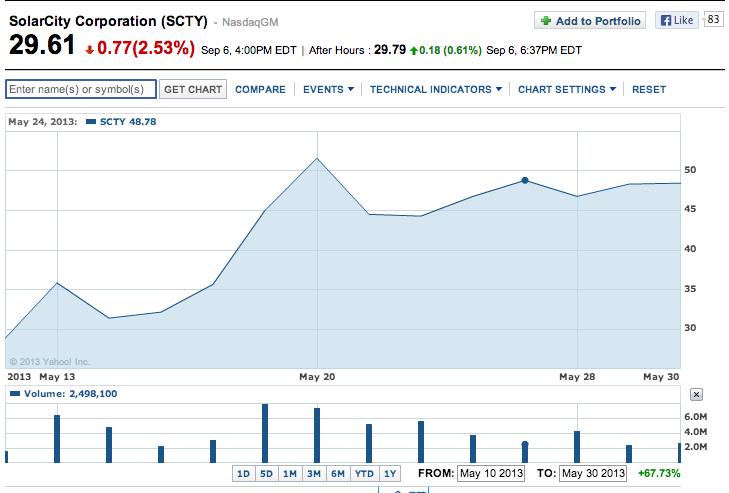The height and width of the screenshot is (493, 729).
Task: Click the May 30 axis label
Action: pyautogui.click(x=661, y=377)
